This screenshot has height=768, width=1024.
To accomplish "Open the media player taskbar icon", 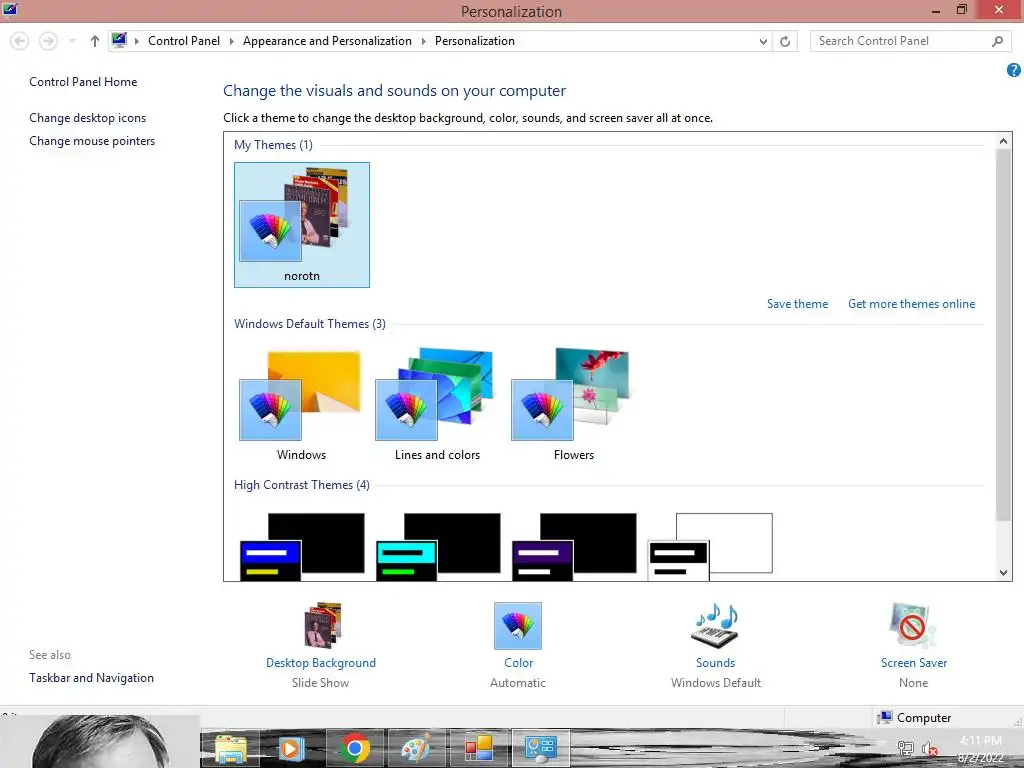I will point(292,748).
